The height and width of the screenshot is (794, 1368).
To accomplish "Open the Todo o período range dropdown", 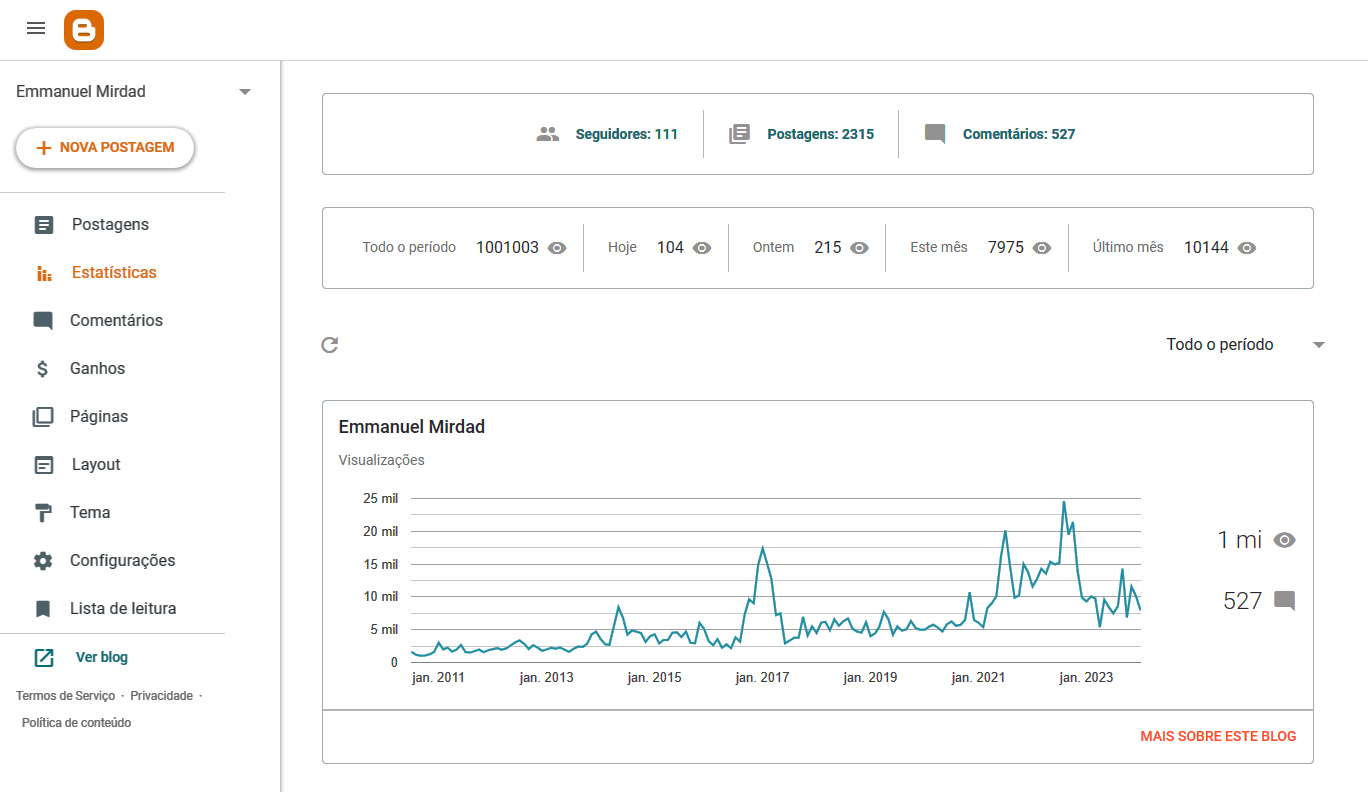I will tap(1245, 345).
